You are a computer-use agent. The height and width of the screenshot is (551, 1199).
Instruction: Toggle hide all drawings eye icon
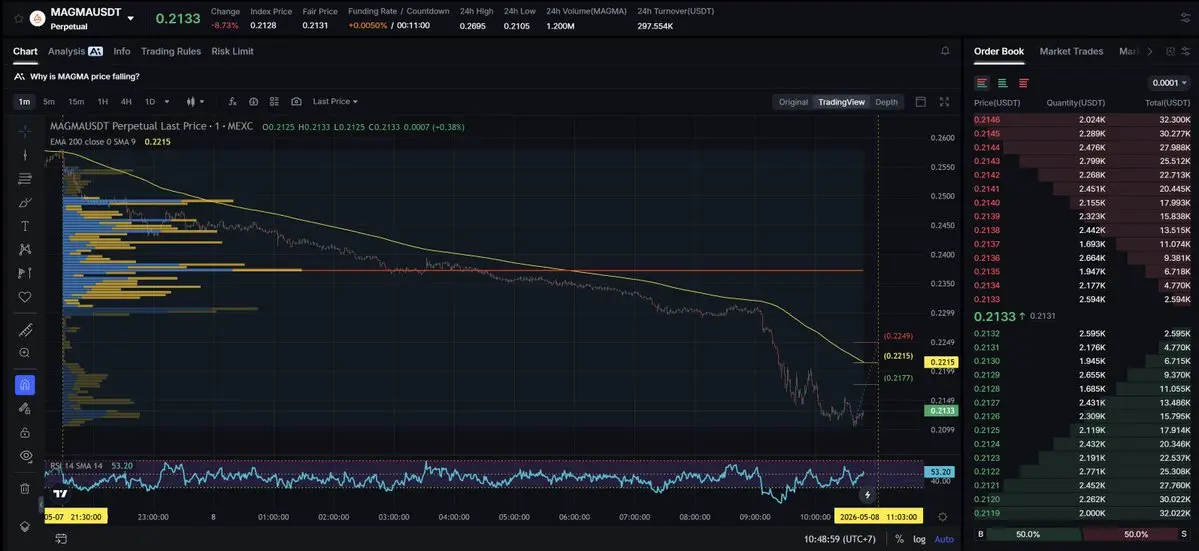(x=24, y=456)
